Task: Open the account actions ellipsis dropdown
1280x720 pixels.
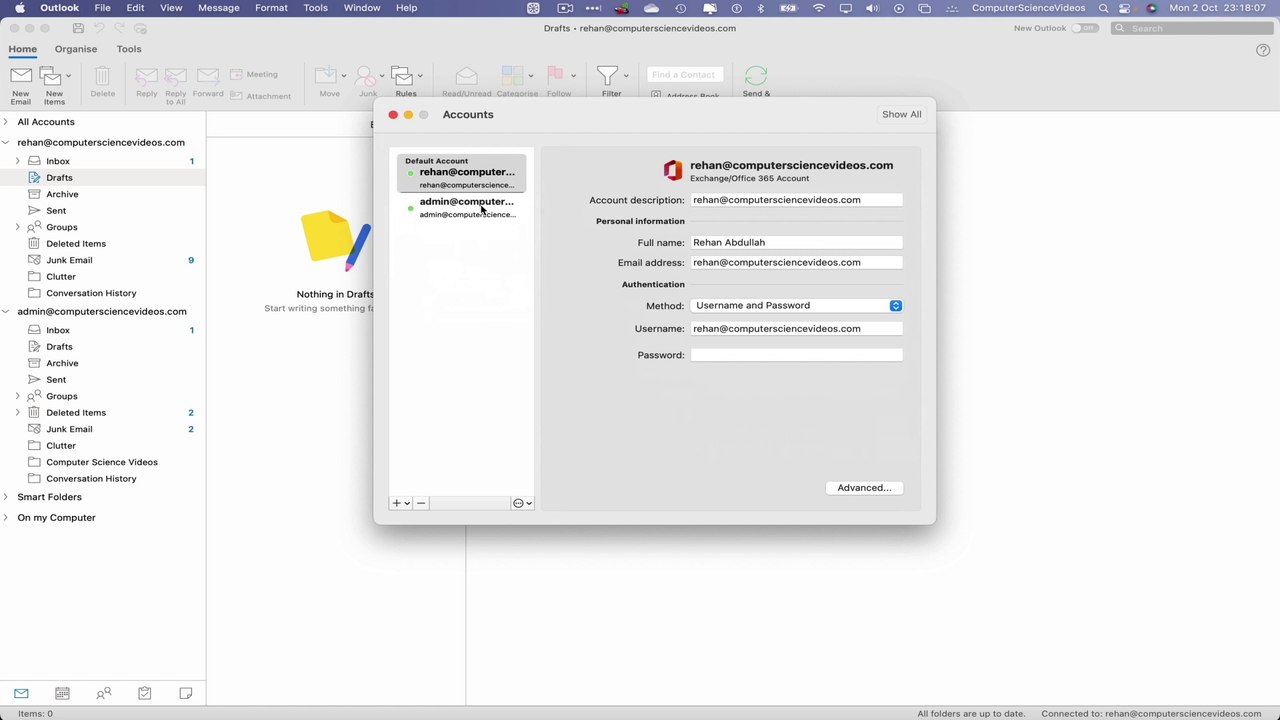Action: pos(522,503)
